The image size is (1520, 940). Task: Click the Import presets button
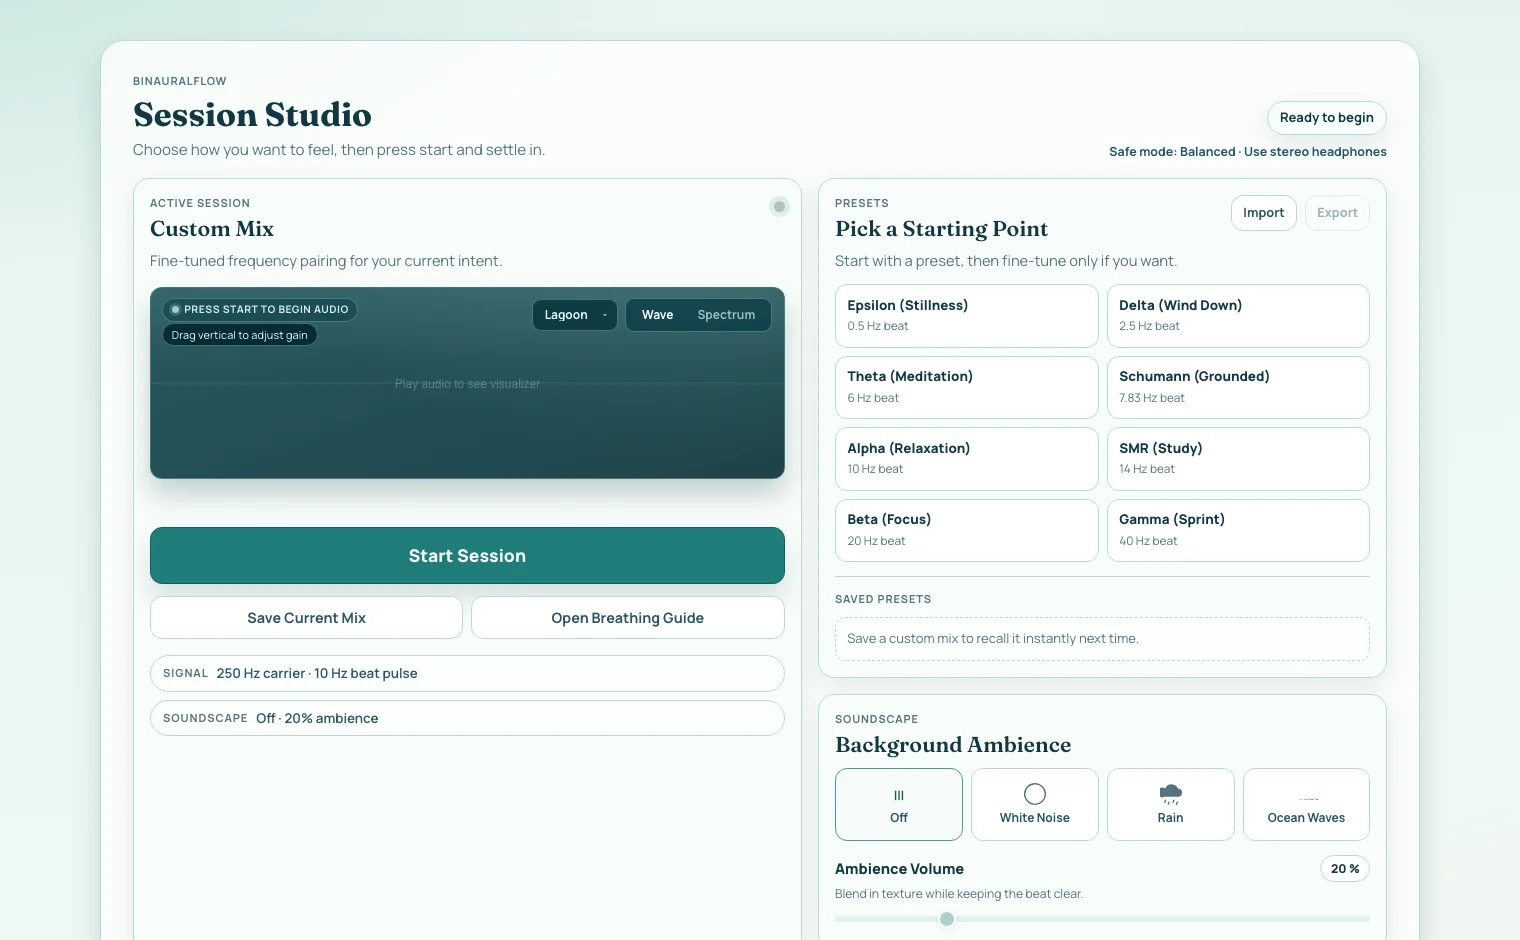[1263, 213]
